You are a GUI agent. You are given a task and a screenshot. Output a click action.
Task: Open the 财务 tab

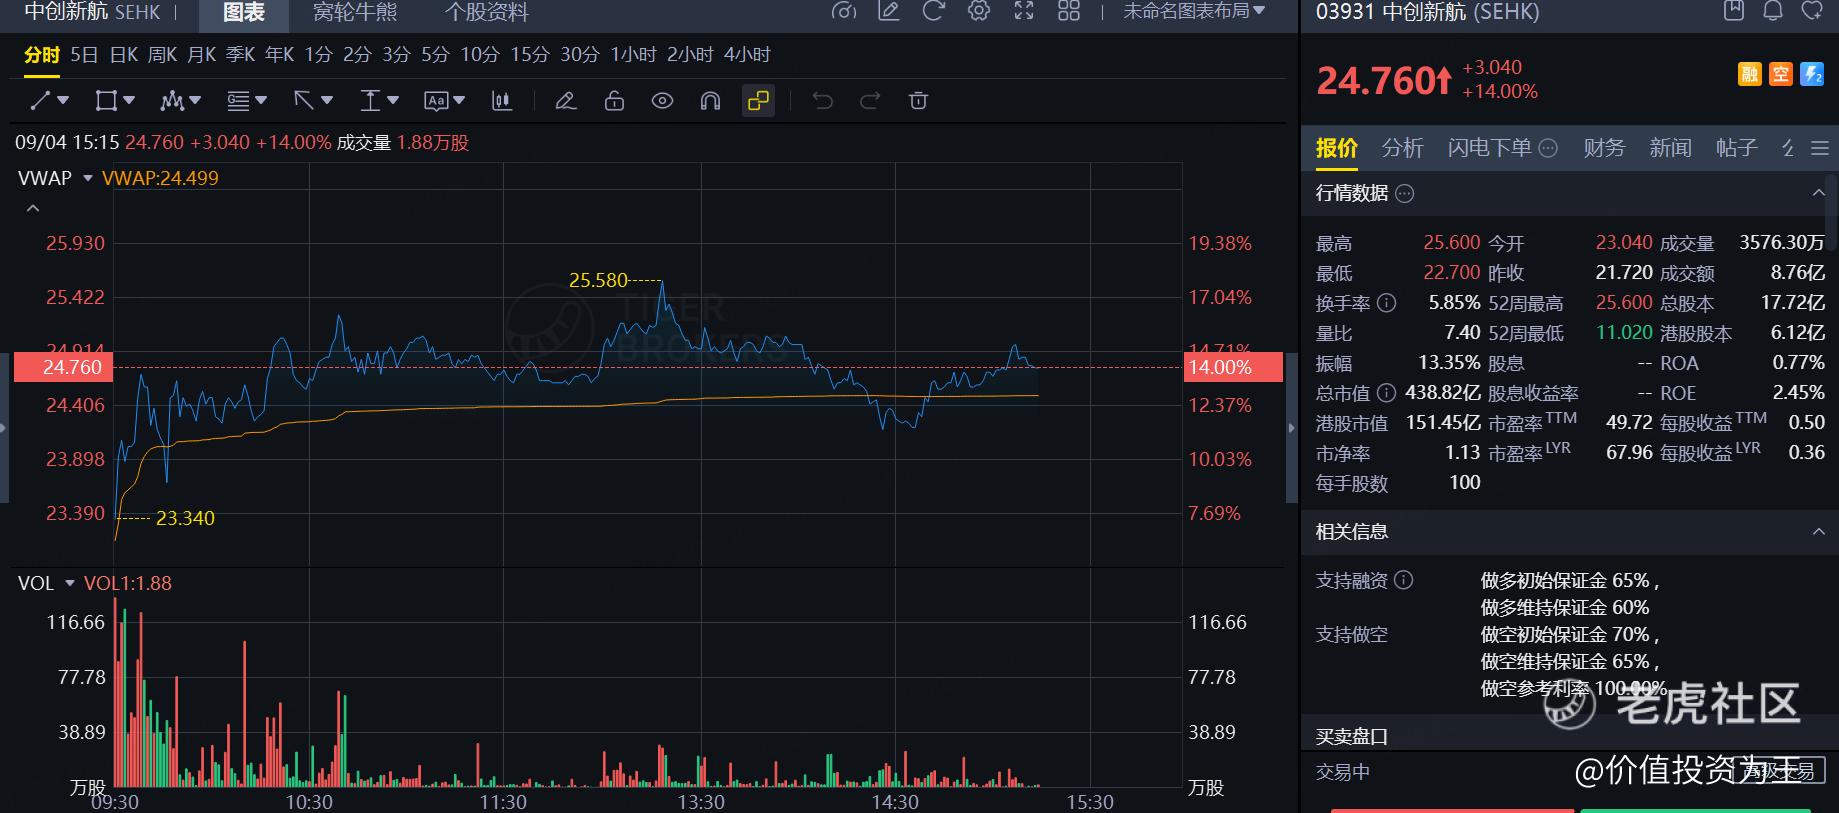point(1604,148)
